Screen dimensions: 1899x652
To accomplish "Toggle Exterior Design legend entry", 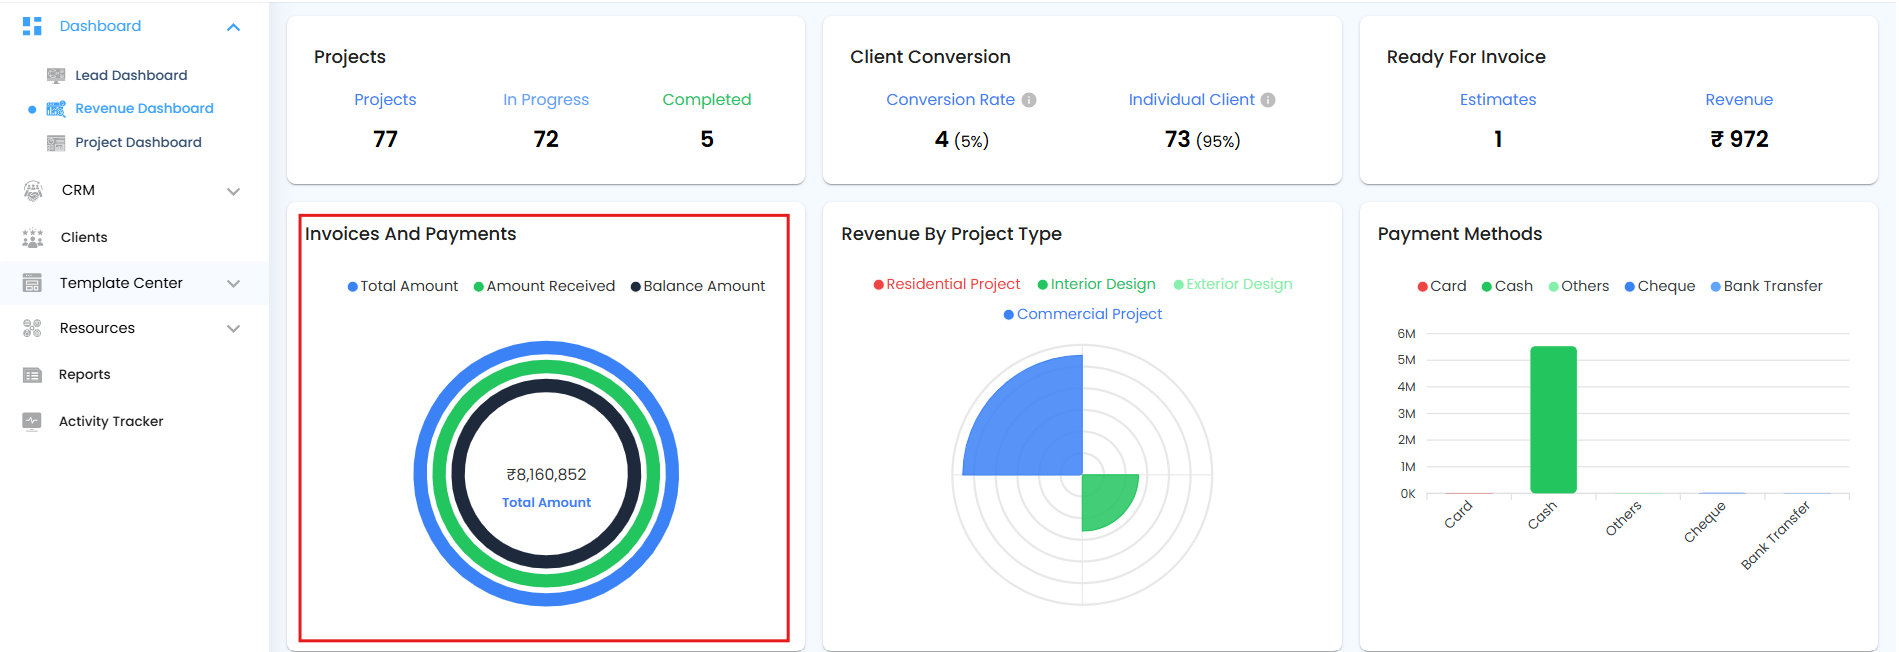I will 1232,284.
